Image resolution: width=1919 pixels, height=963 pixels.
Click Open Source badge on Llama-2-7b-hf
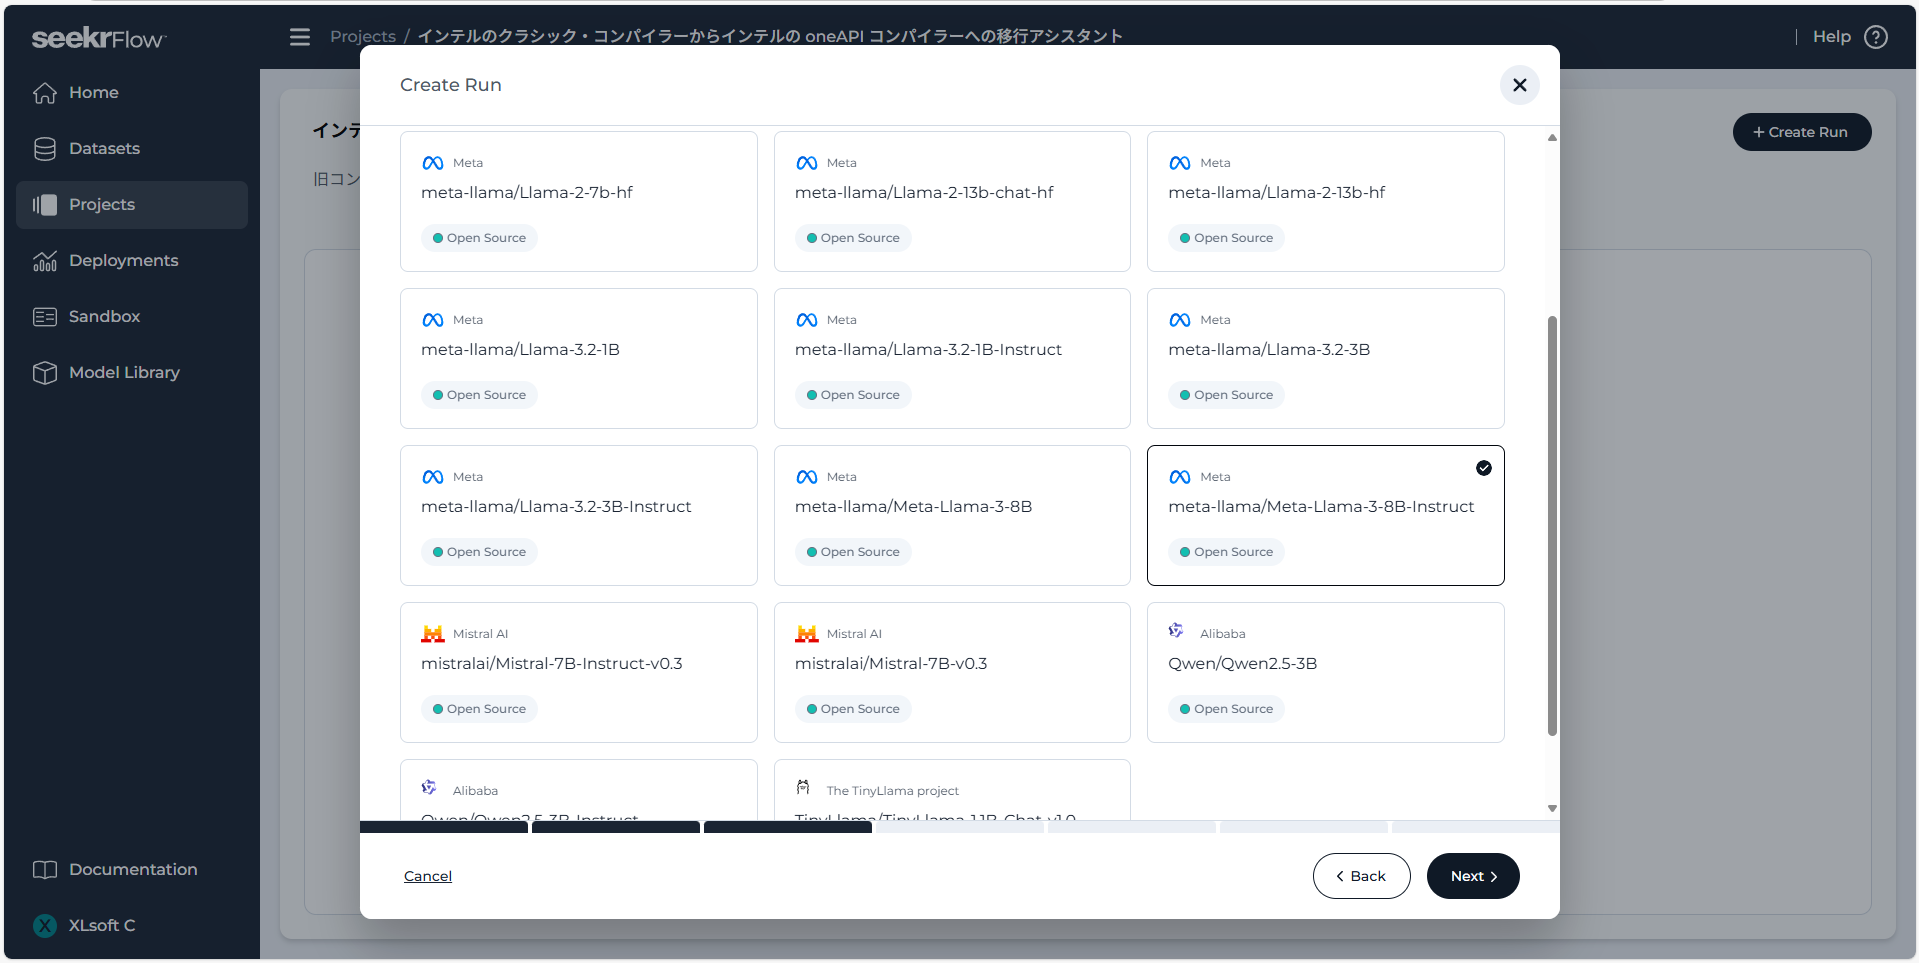tap(479, 238)
